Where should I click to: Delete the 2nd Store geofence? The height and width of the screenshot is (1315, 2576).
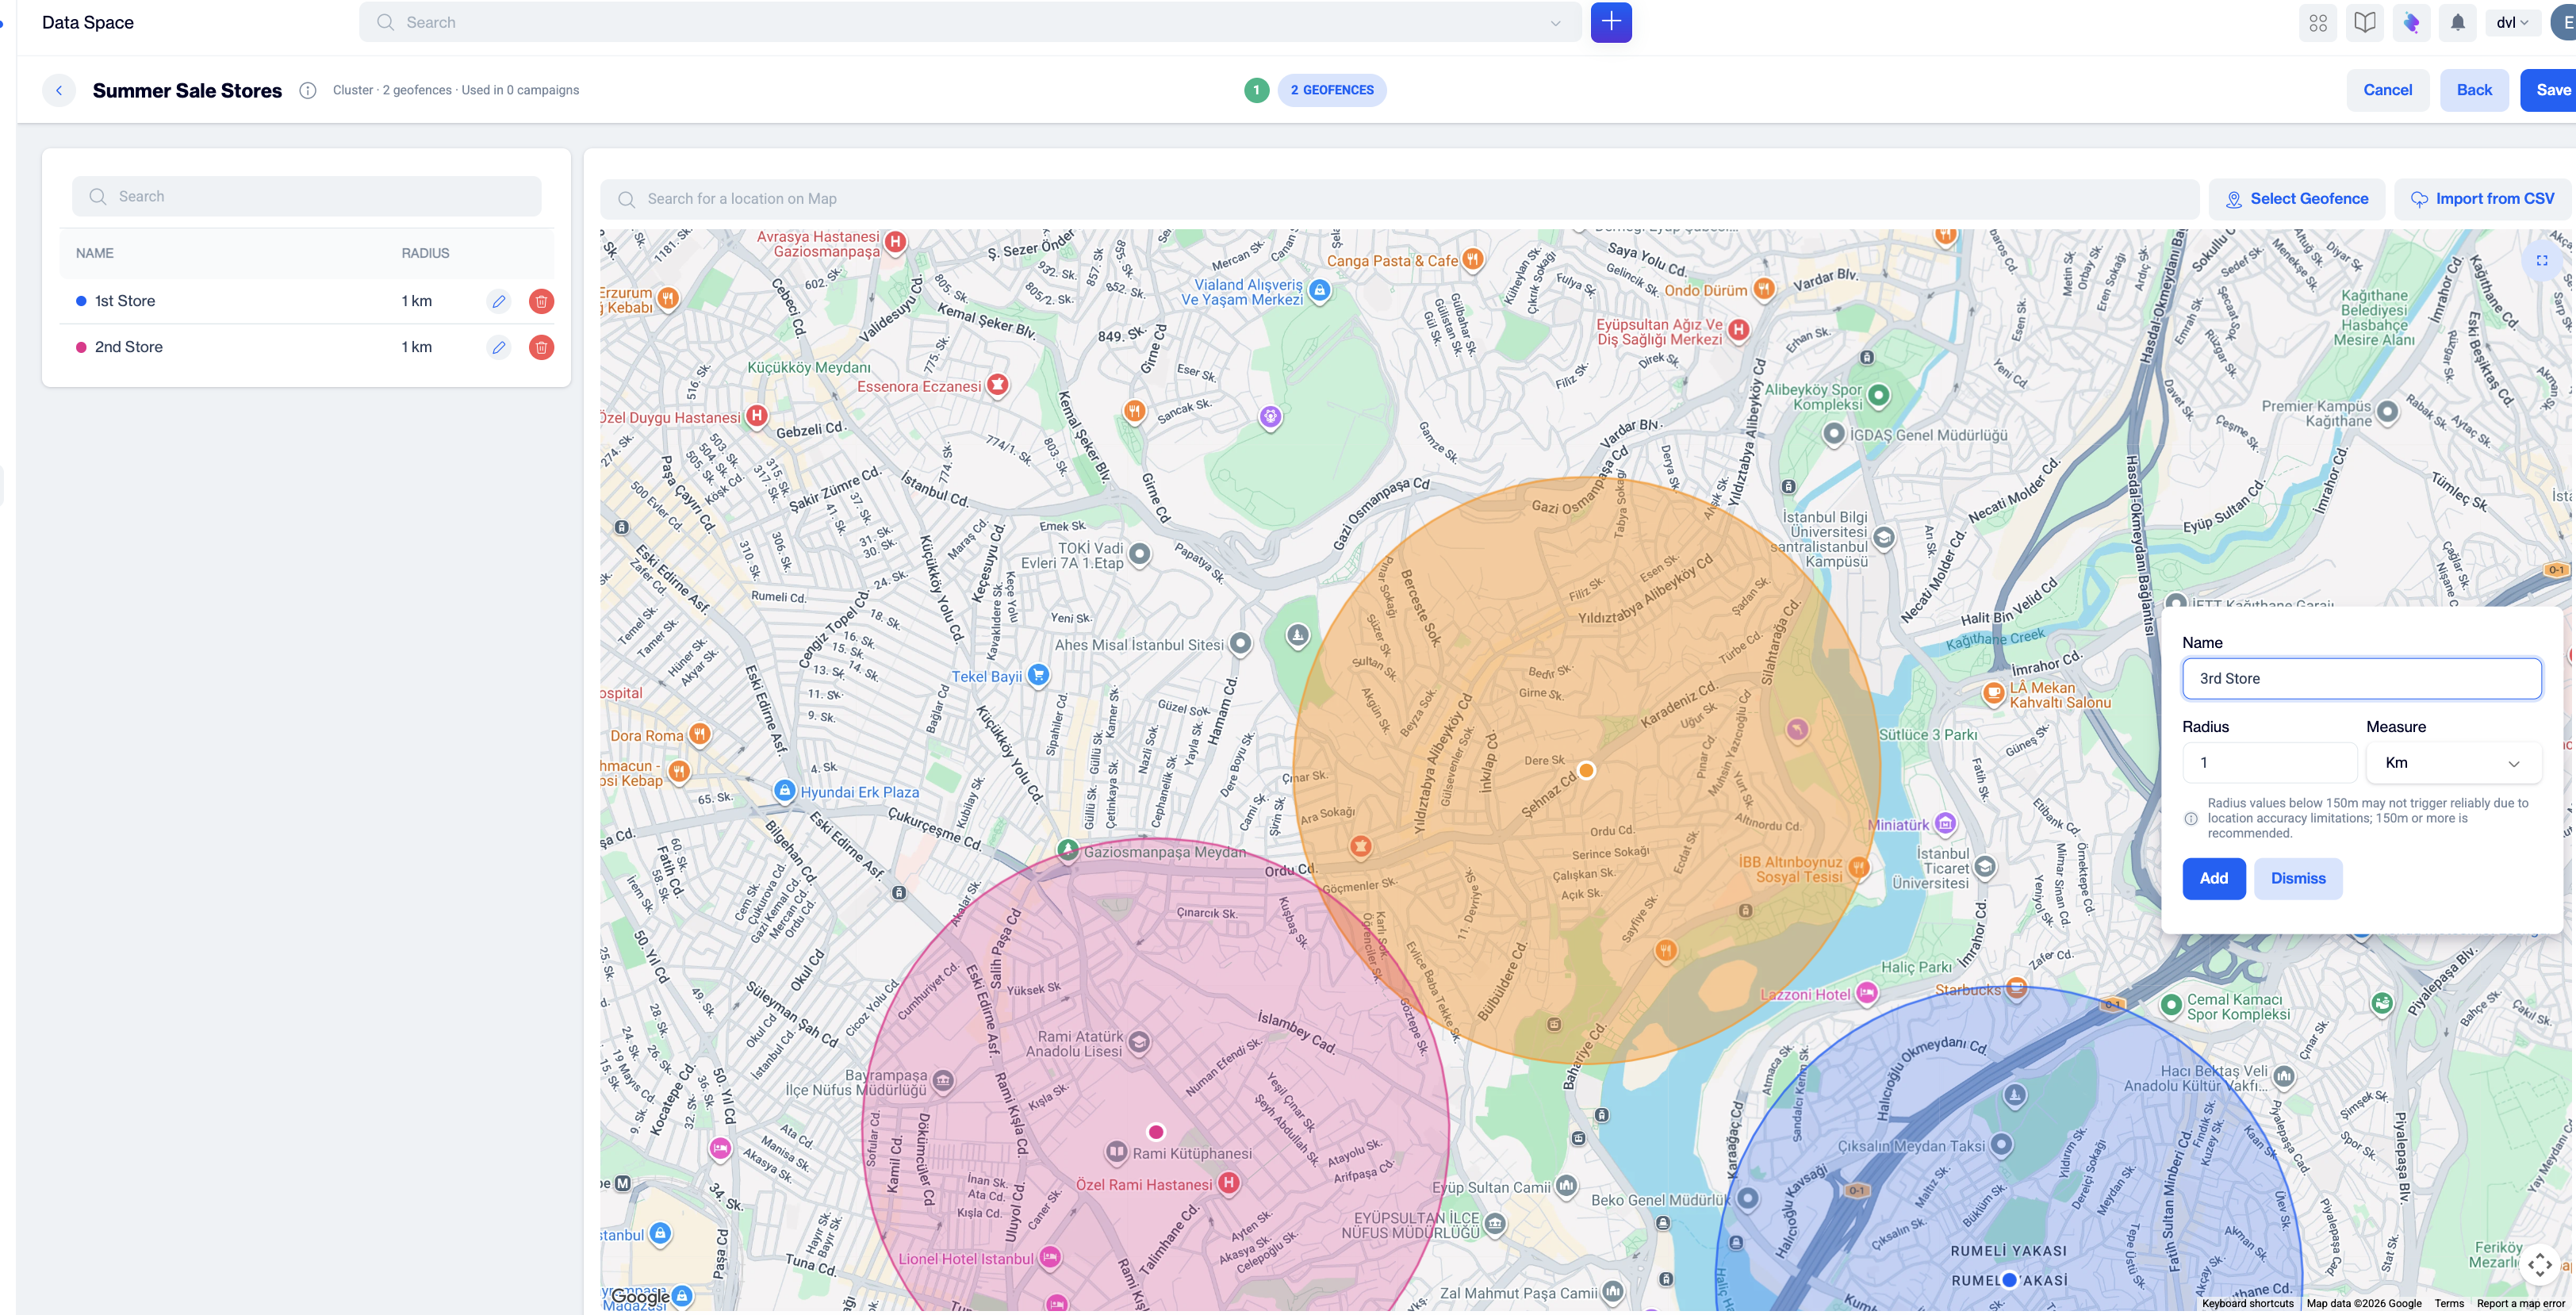541,347
